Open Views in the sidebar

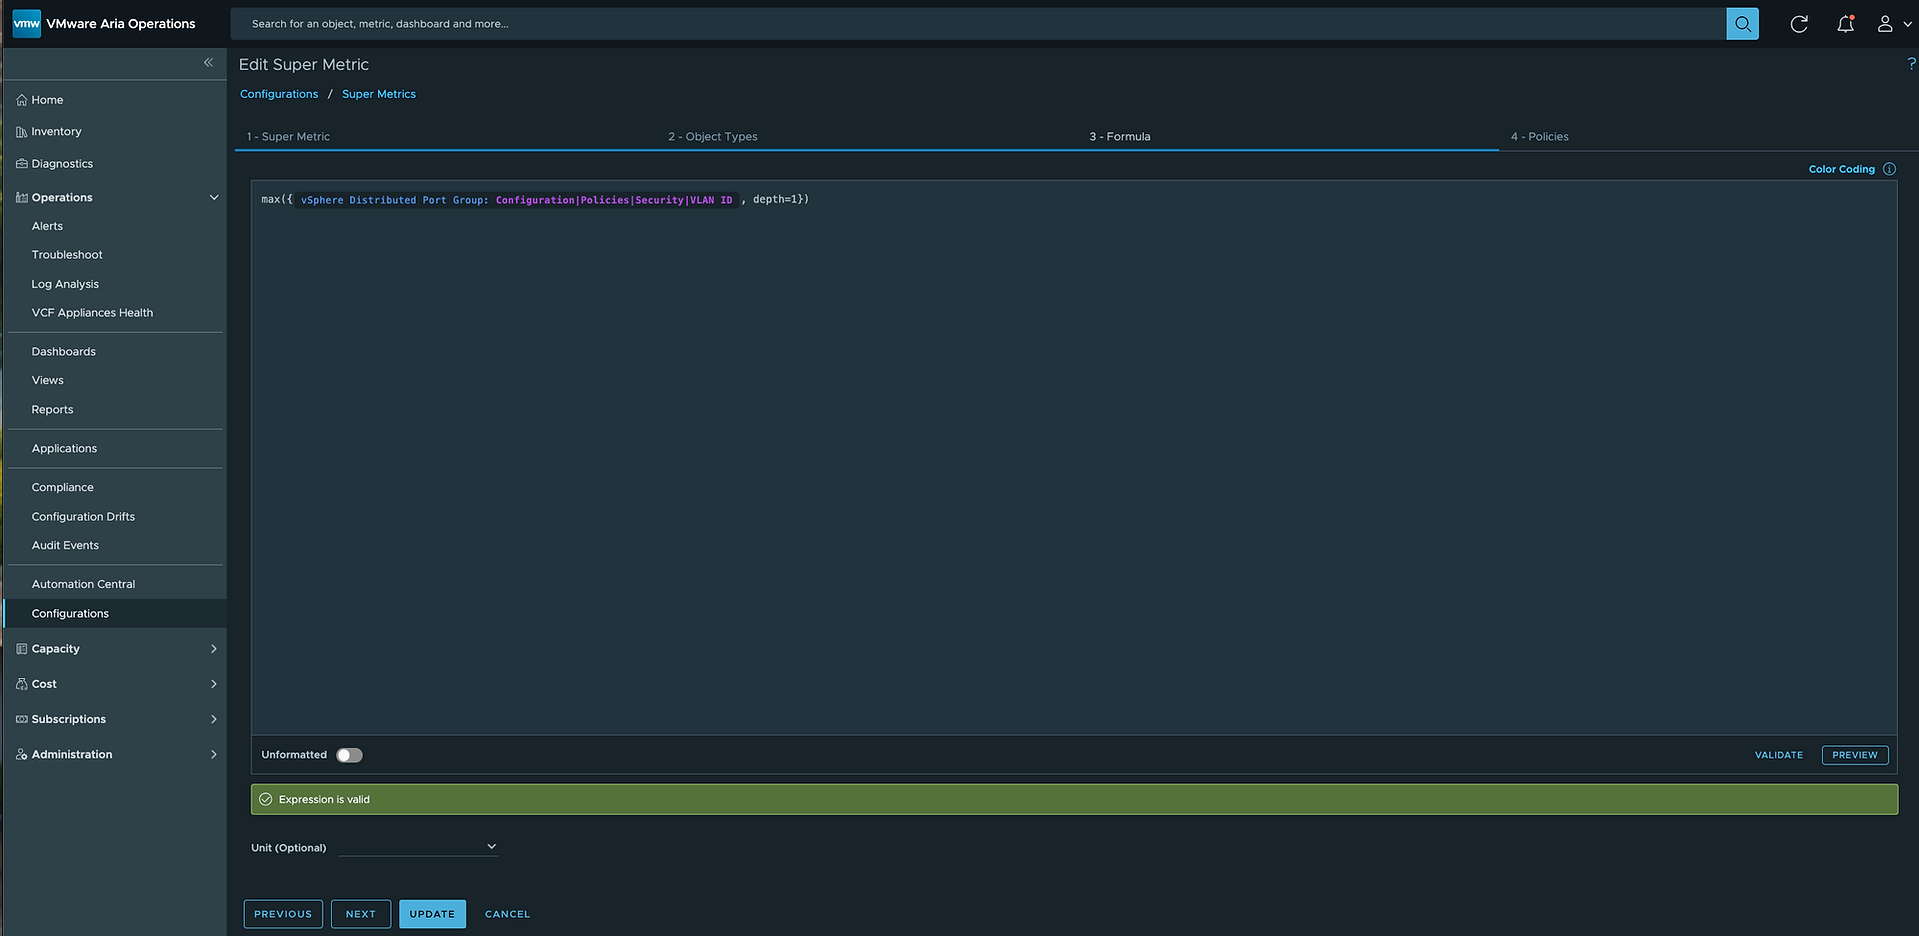[48, 380]
